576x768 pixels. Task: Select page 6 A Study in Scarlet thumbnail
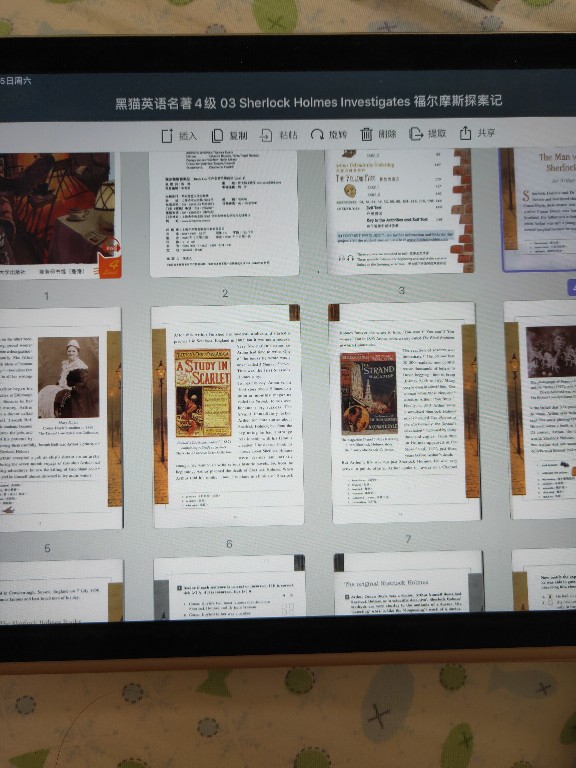pyautogui.click(x=228, y=416)
